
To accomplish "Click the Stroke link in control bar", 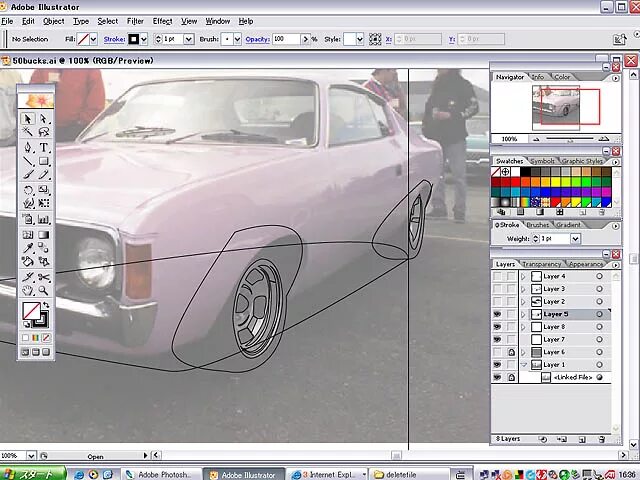I will (114, 39).
